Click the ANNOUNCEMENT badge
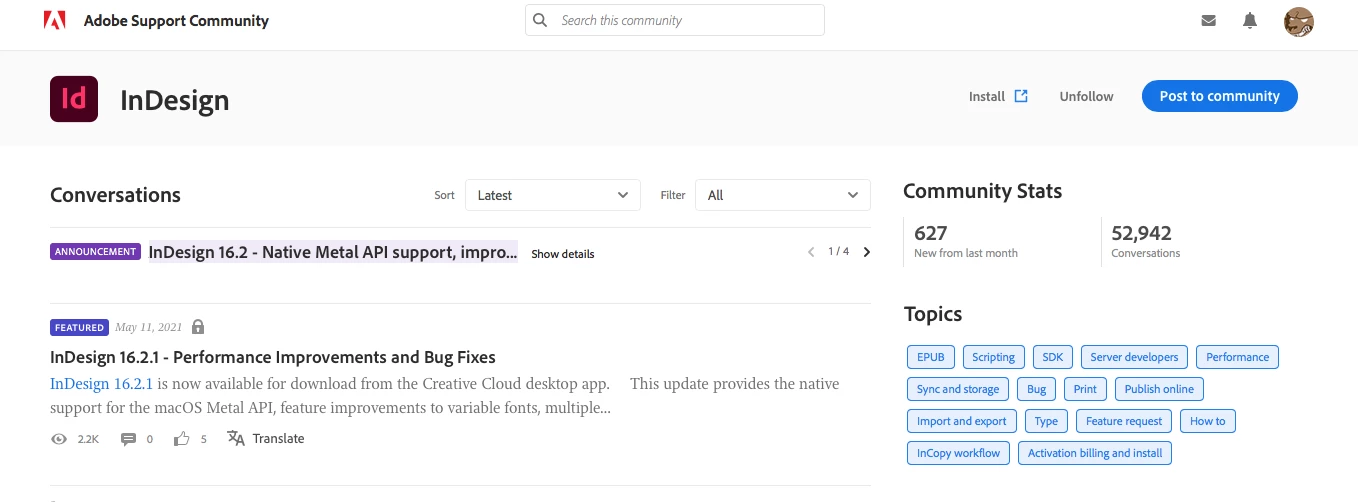The width and height of the screenshot is (1358, 502). [x=96, y=252]
